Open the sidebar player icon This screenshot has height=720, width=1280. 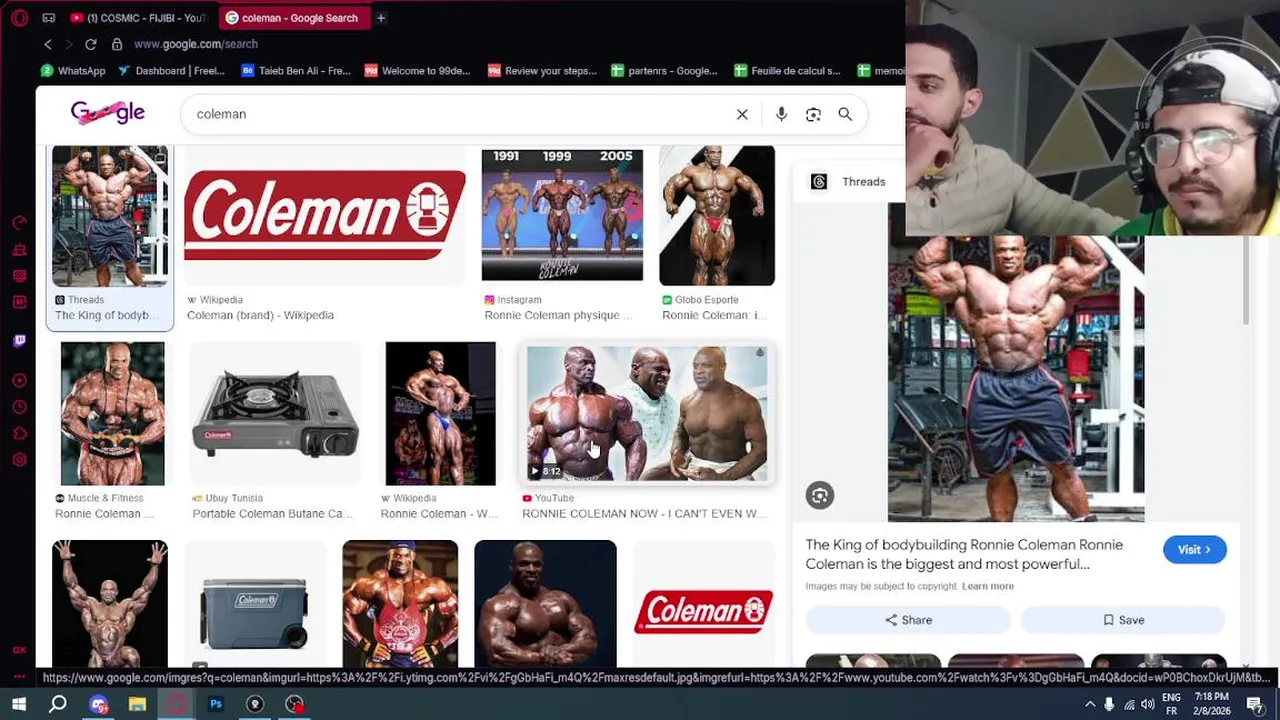click(19, 381)
